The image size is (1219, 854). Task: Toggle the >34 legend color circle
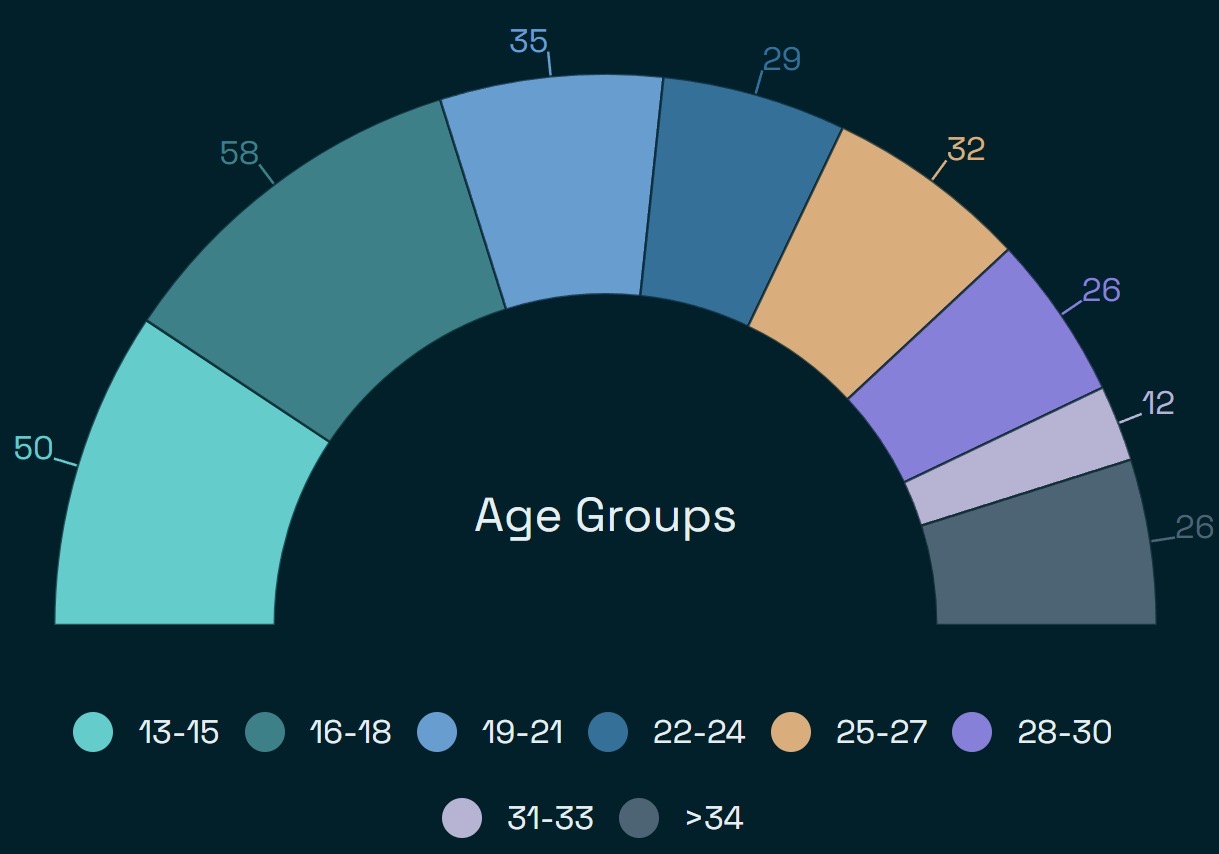pos(639,818)
